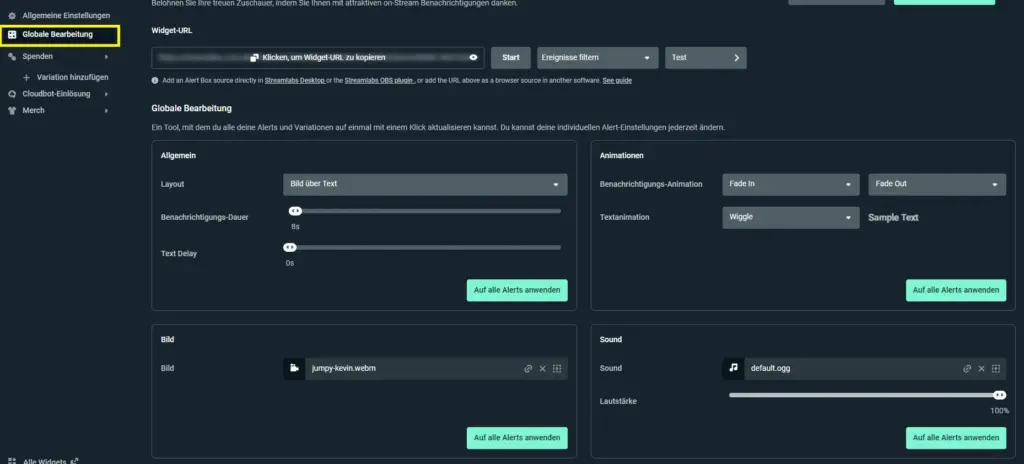Viewport: 1024px width, 464px height.
Task: Expand the Merch submenu arrow
Action: point(106,110)
